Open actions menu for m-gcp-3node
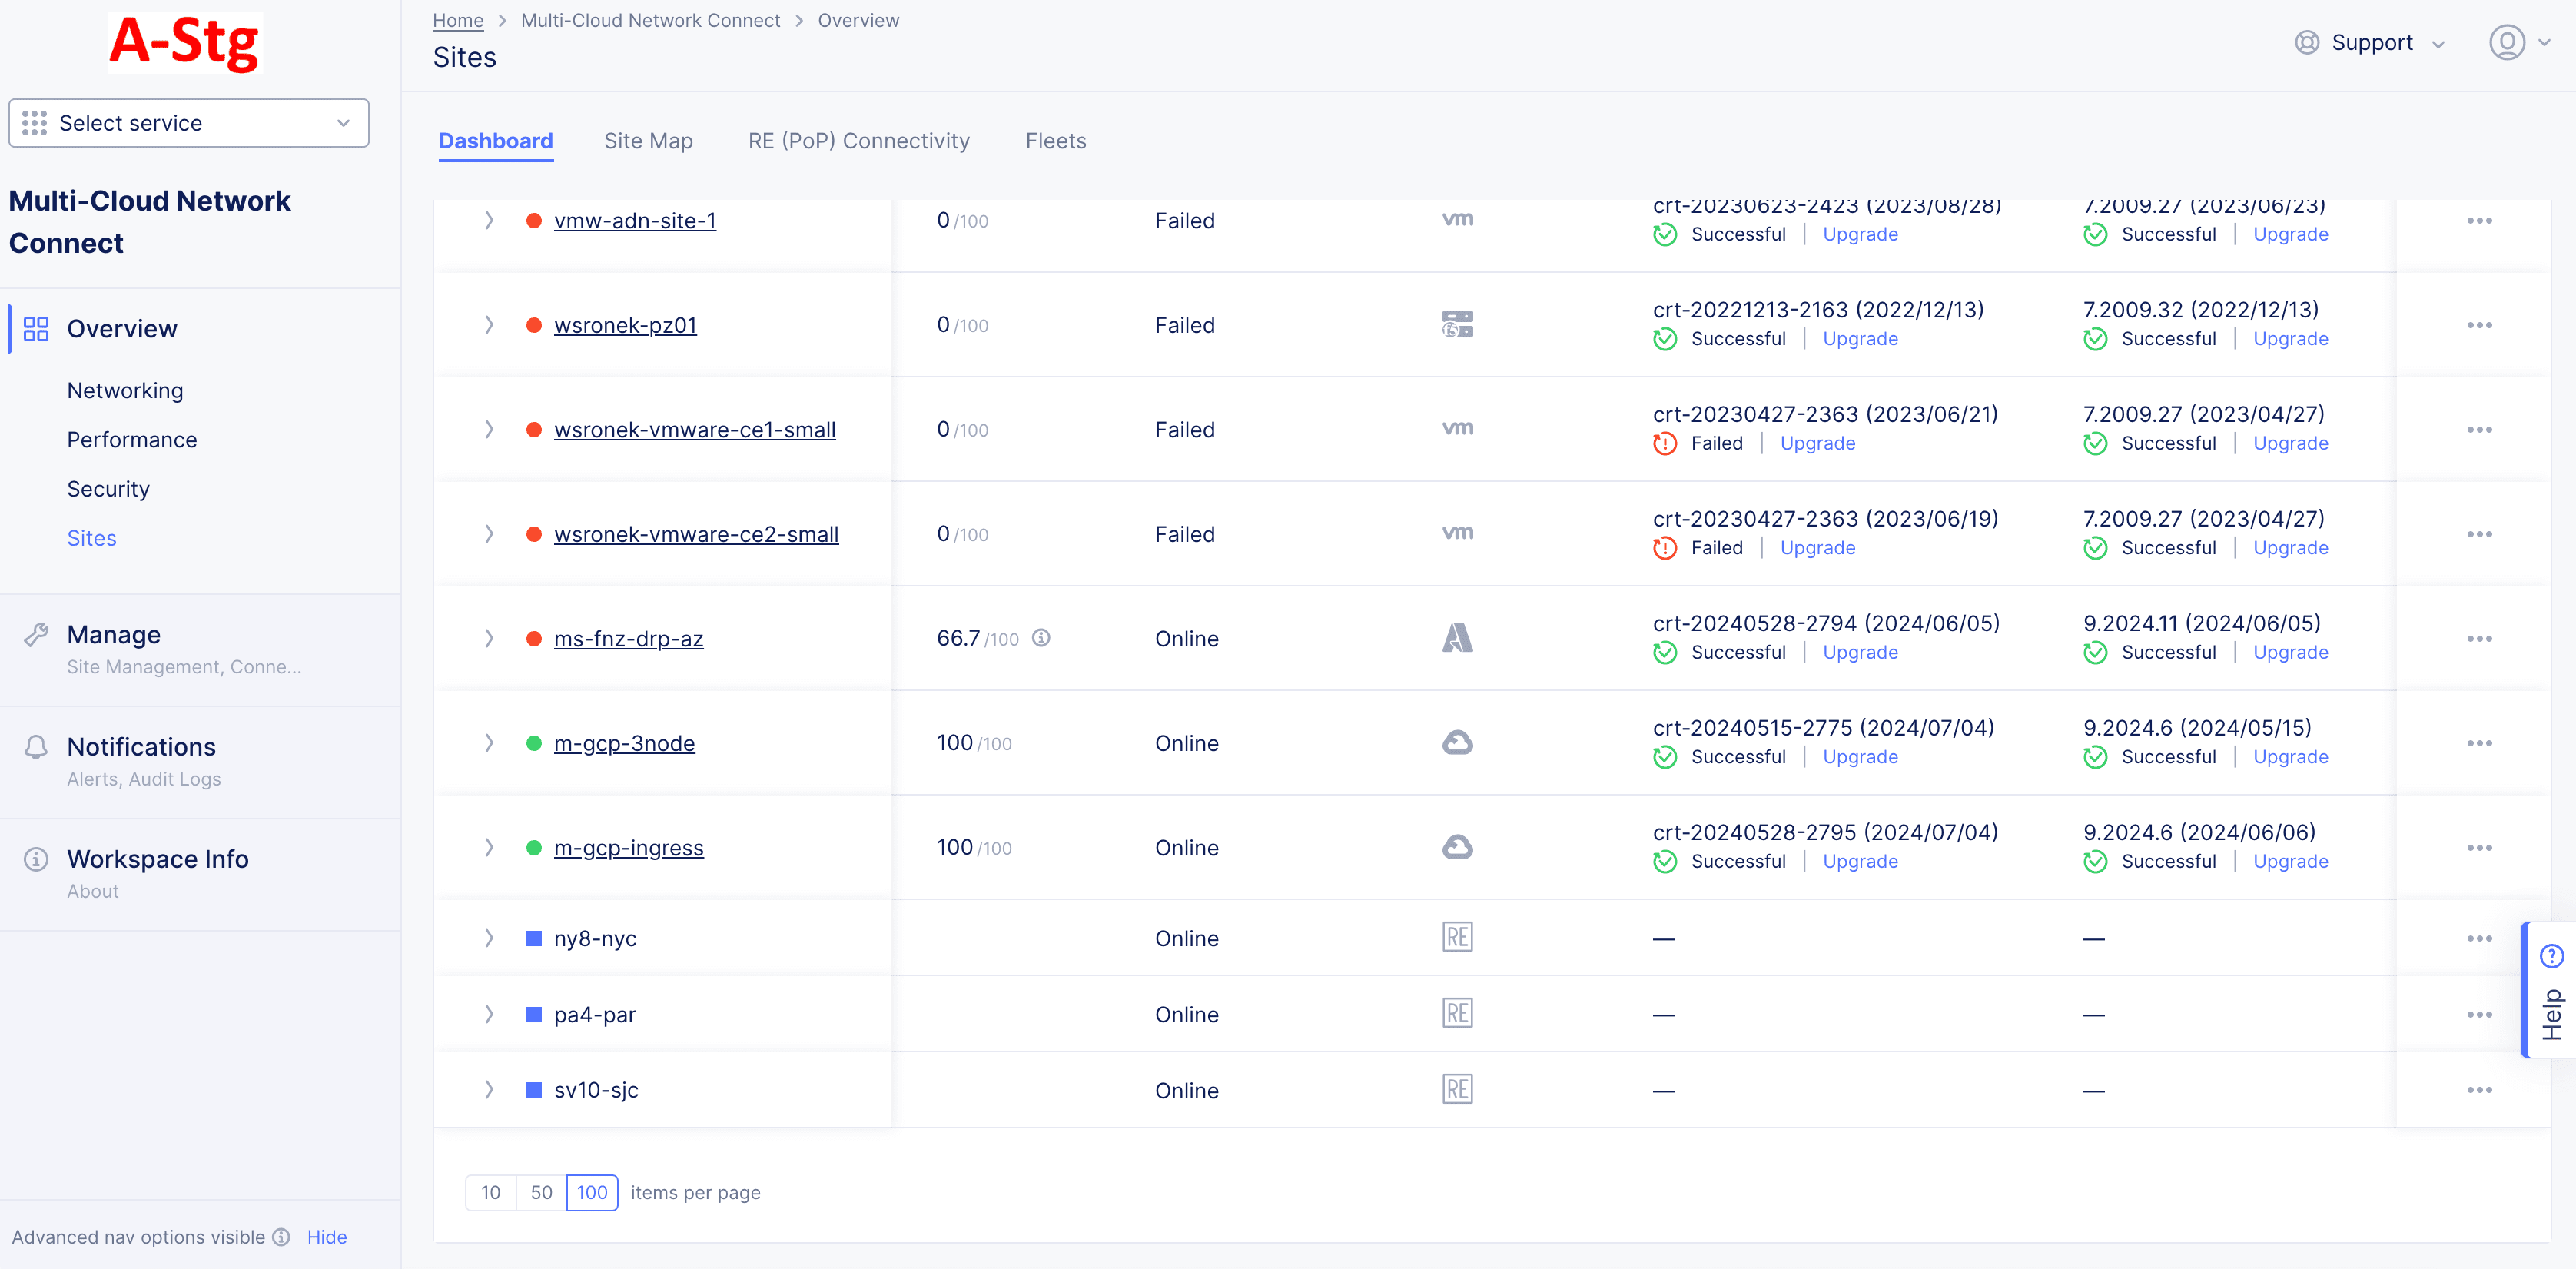Image resolution: width=2576 pixels, height=1269 pixels. pyautogui.click(x=2479, y=743)
